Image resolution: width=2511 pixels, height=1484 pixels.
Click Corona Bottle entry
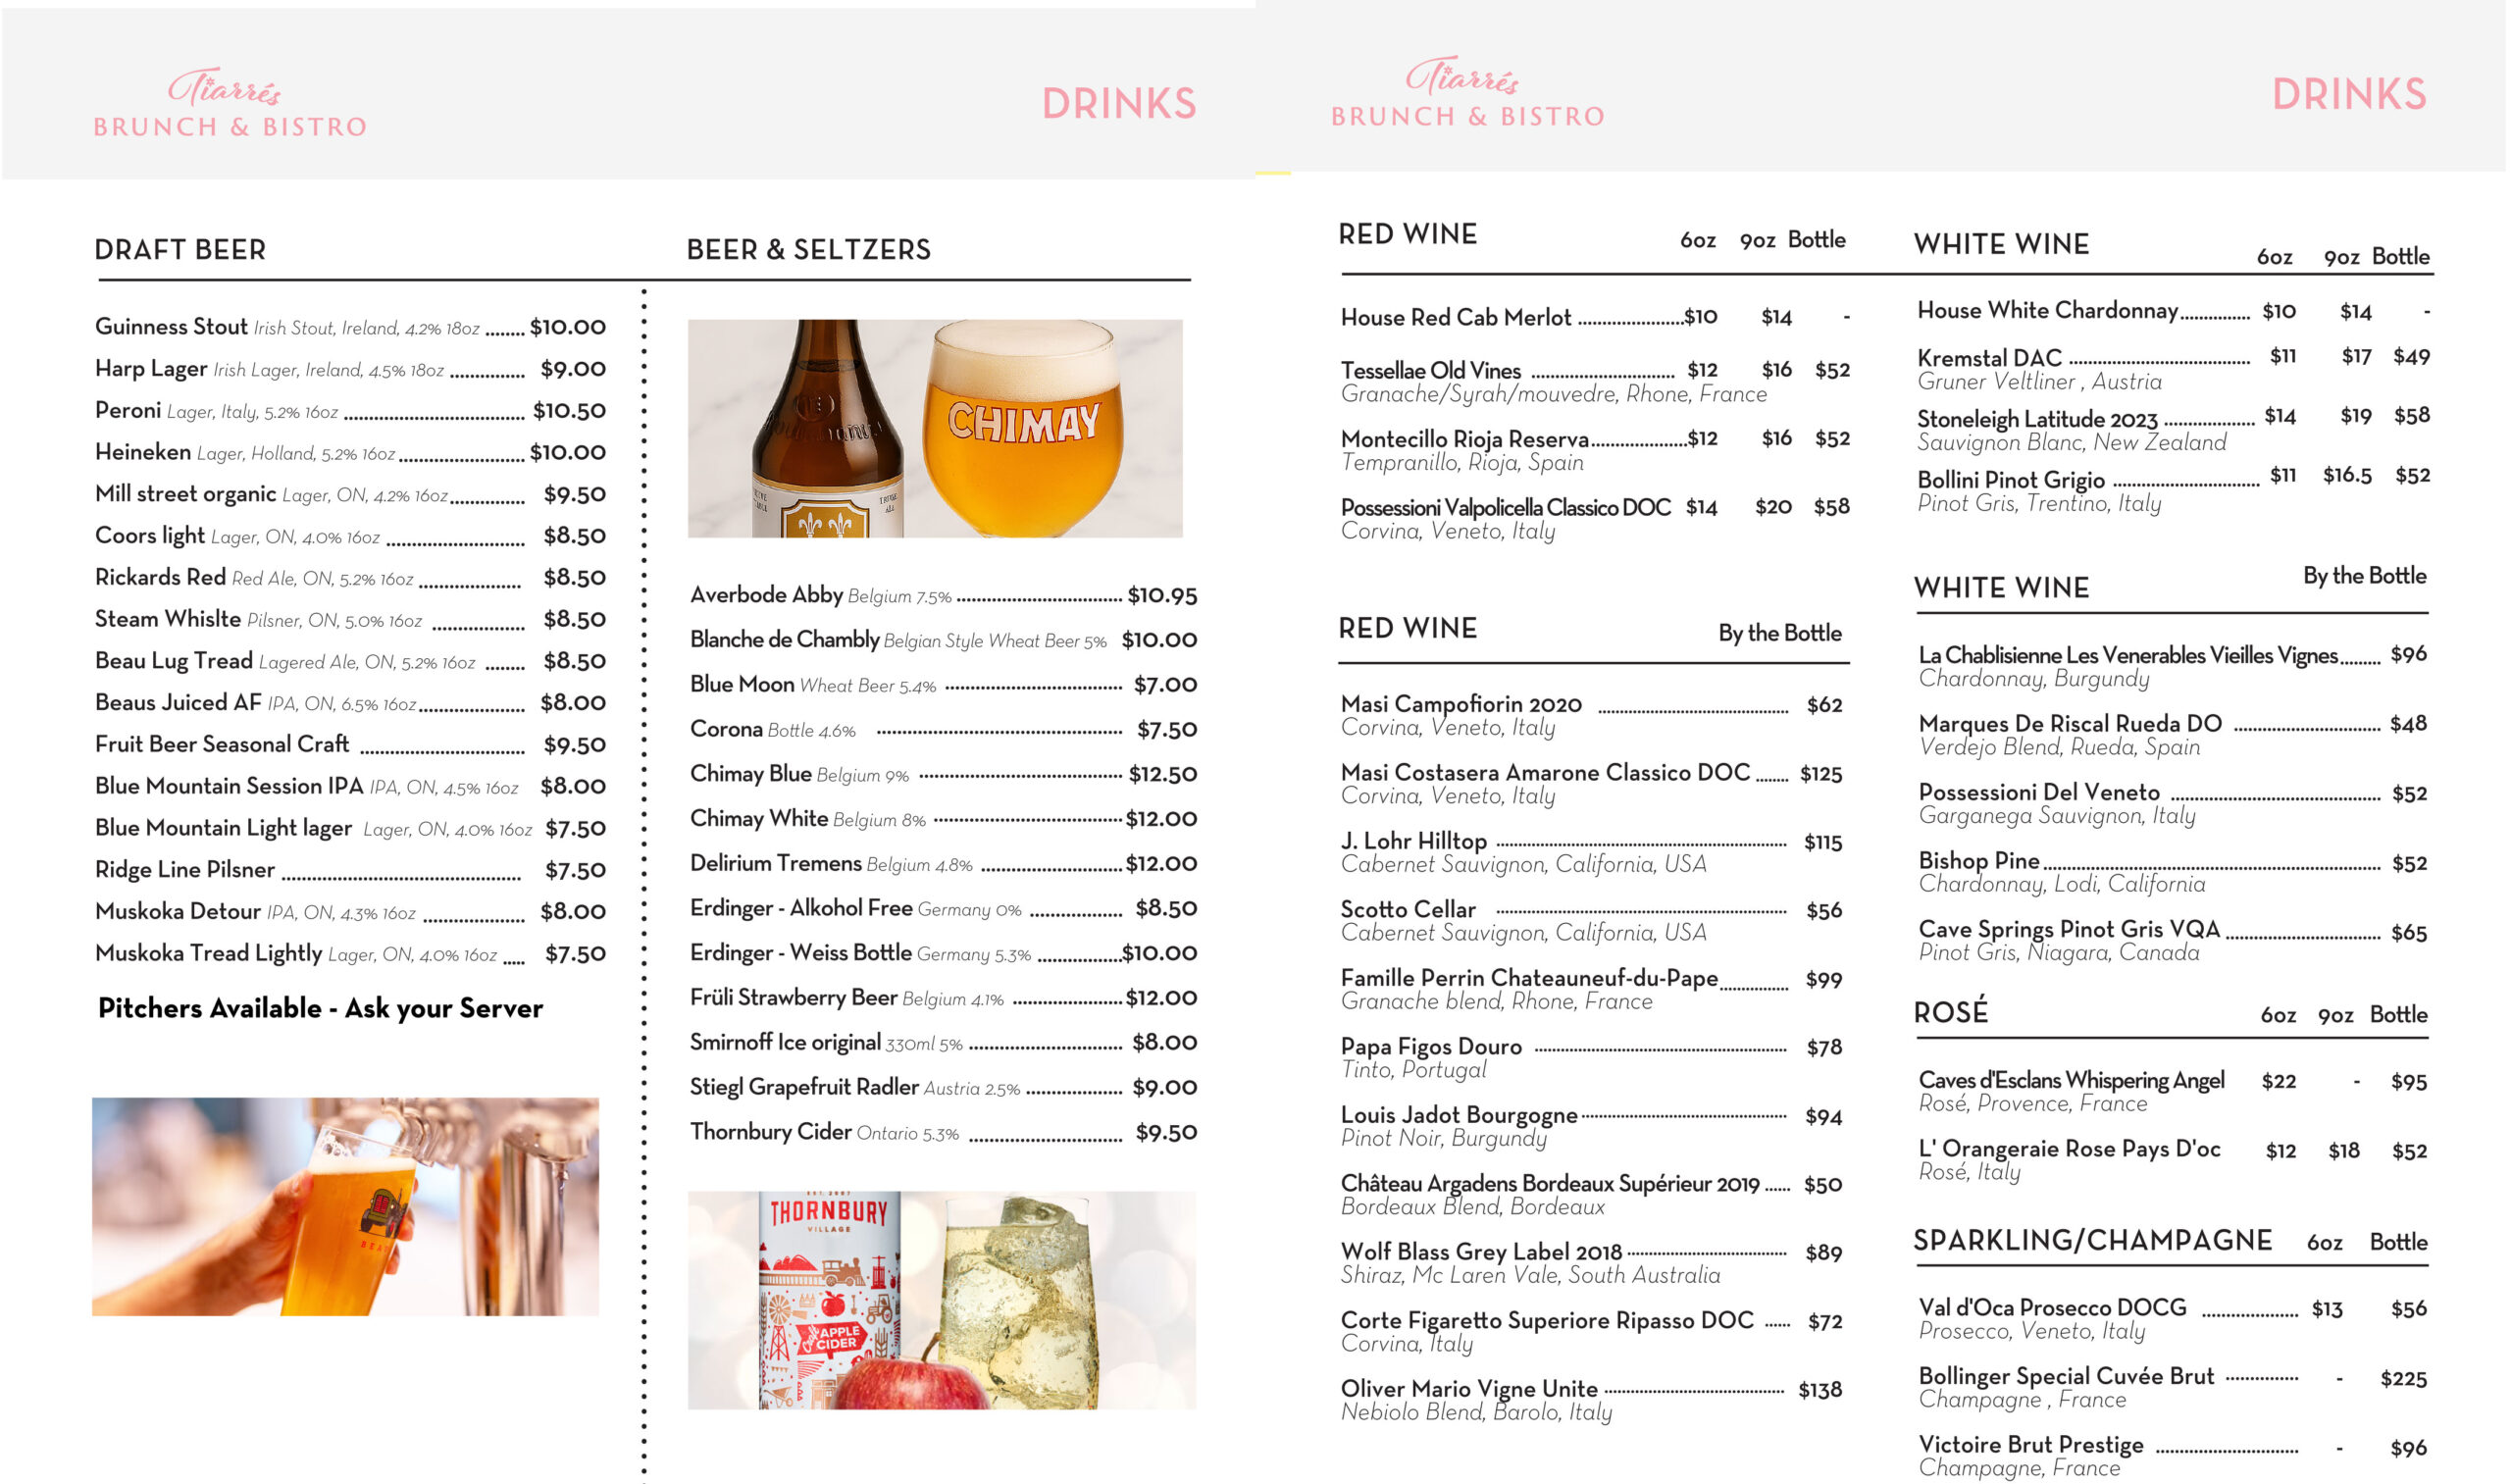pos(943,730)
